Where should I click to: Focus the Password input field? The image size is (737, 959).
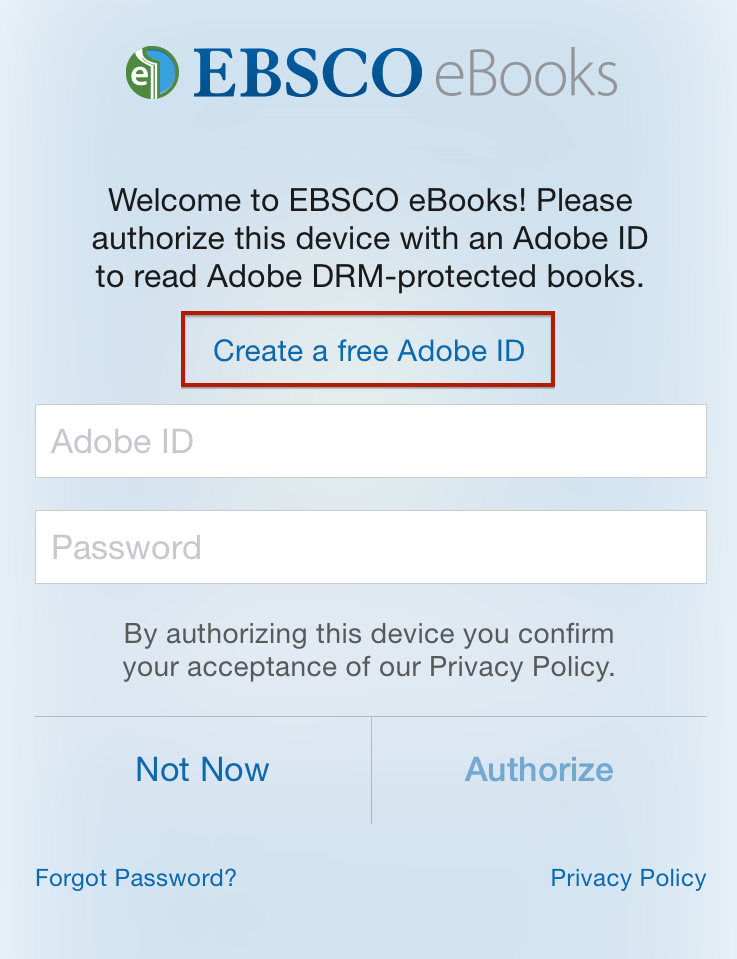371,547
